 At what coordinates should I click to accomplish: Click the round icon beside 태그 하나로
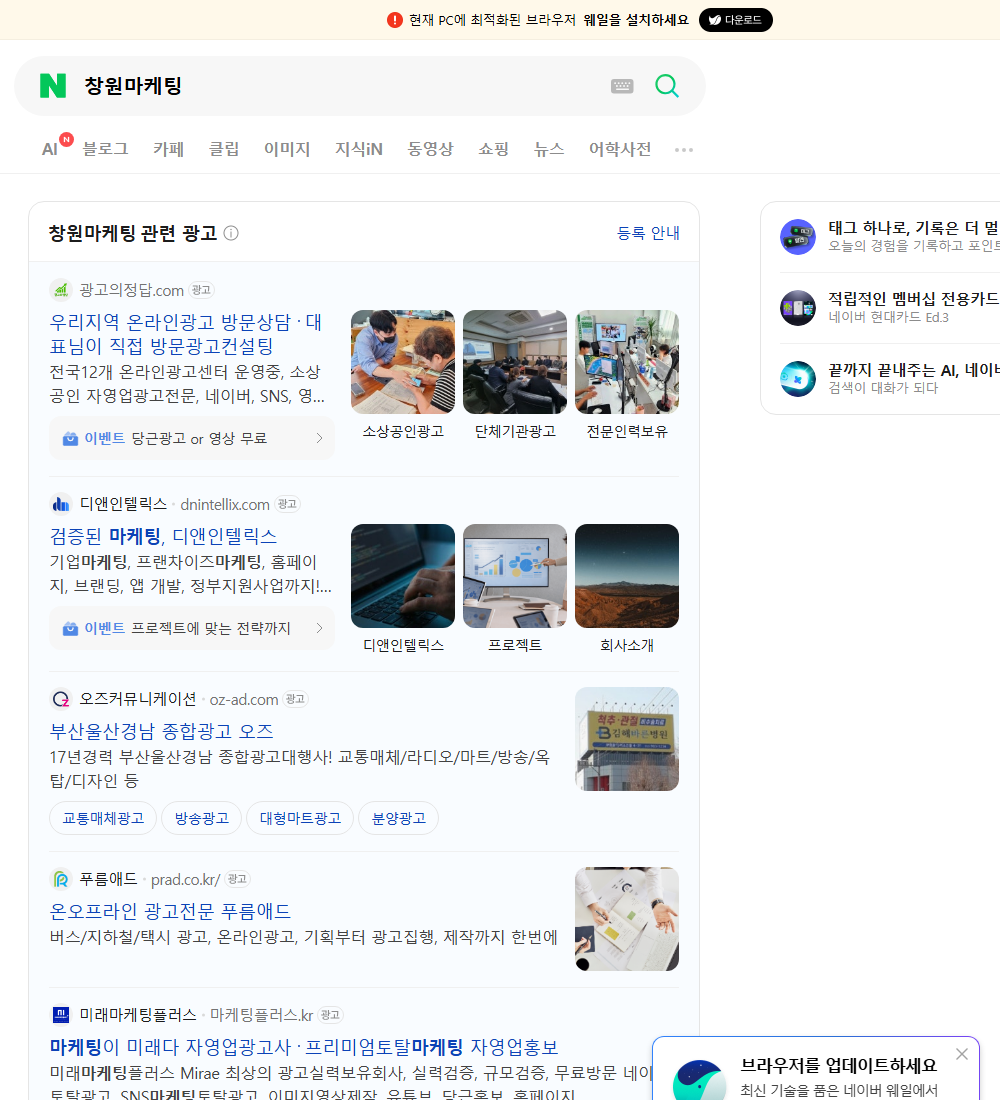point(798,236)
